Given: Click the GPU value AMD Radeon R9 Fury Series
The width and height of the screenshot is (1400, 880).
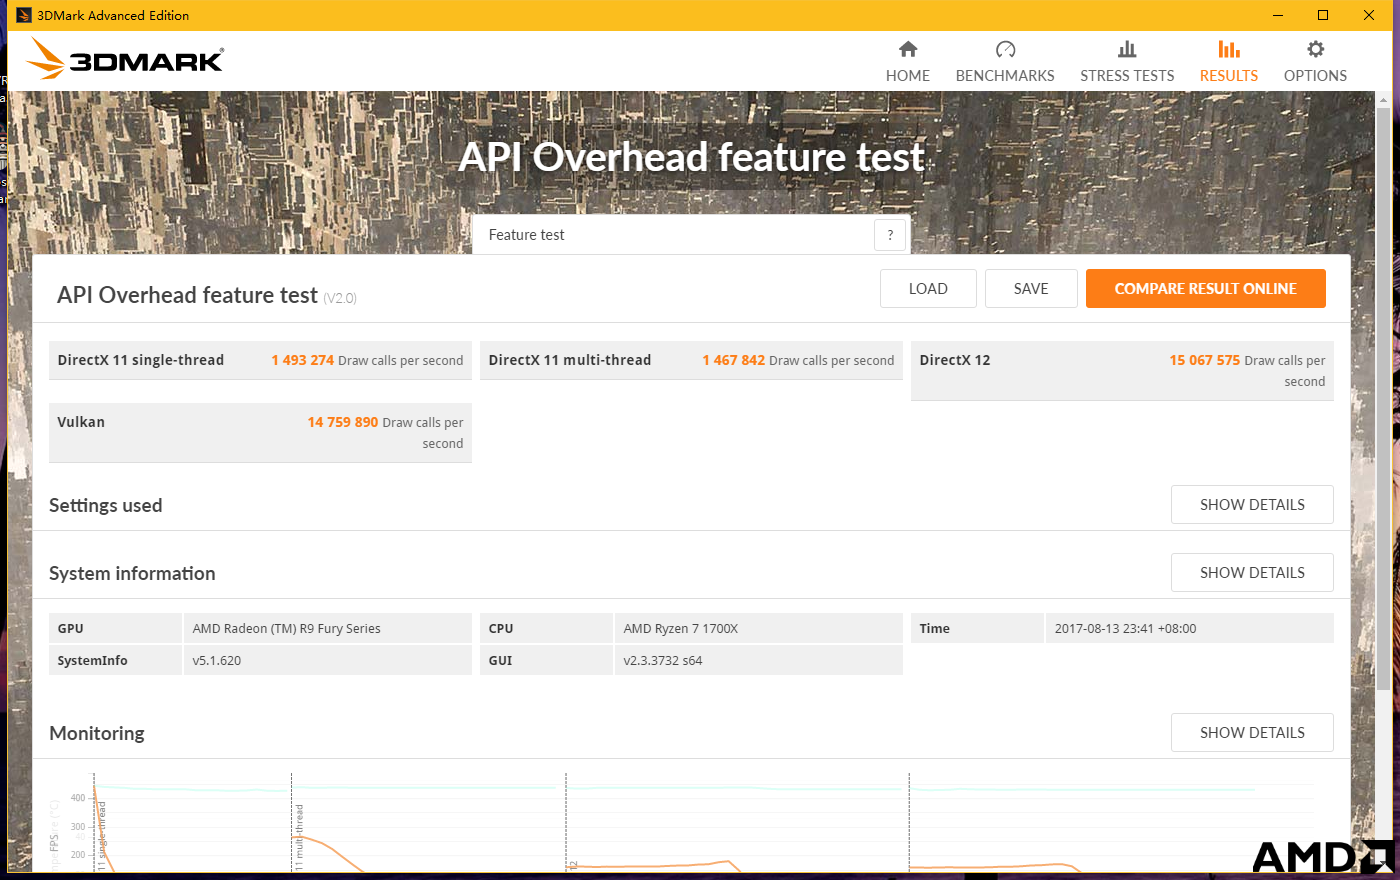Looking at the screenshot, I should (287, 628).
